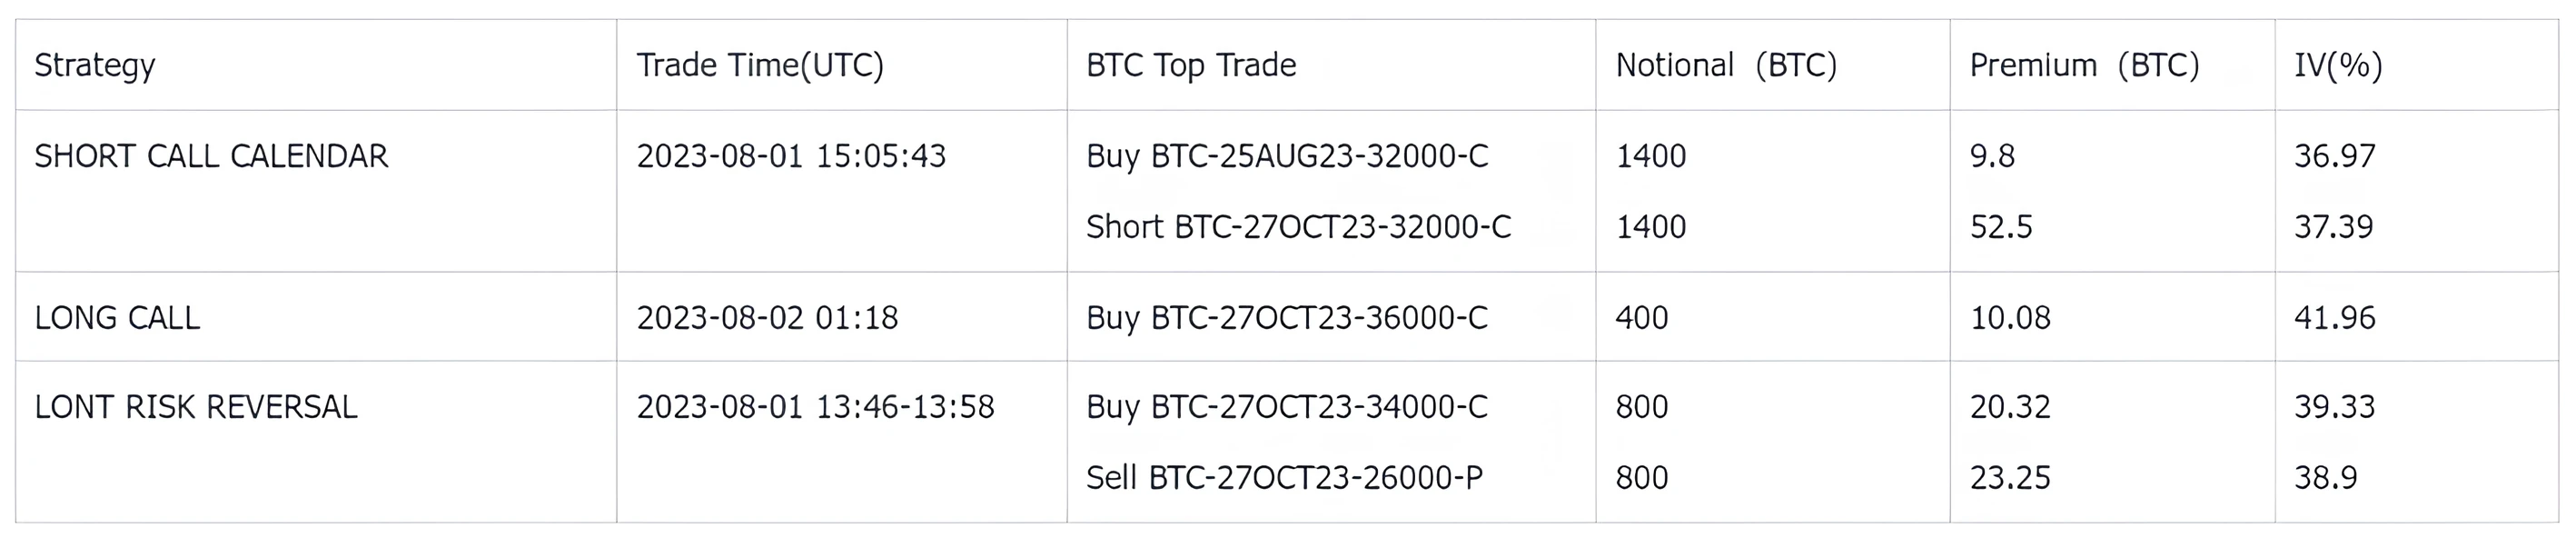This screenshot has width=2576, height=538.
Task: Click the 41.96 IV value
Action: (x=2334, y=318)
